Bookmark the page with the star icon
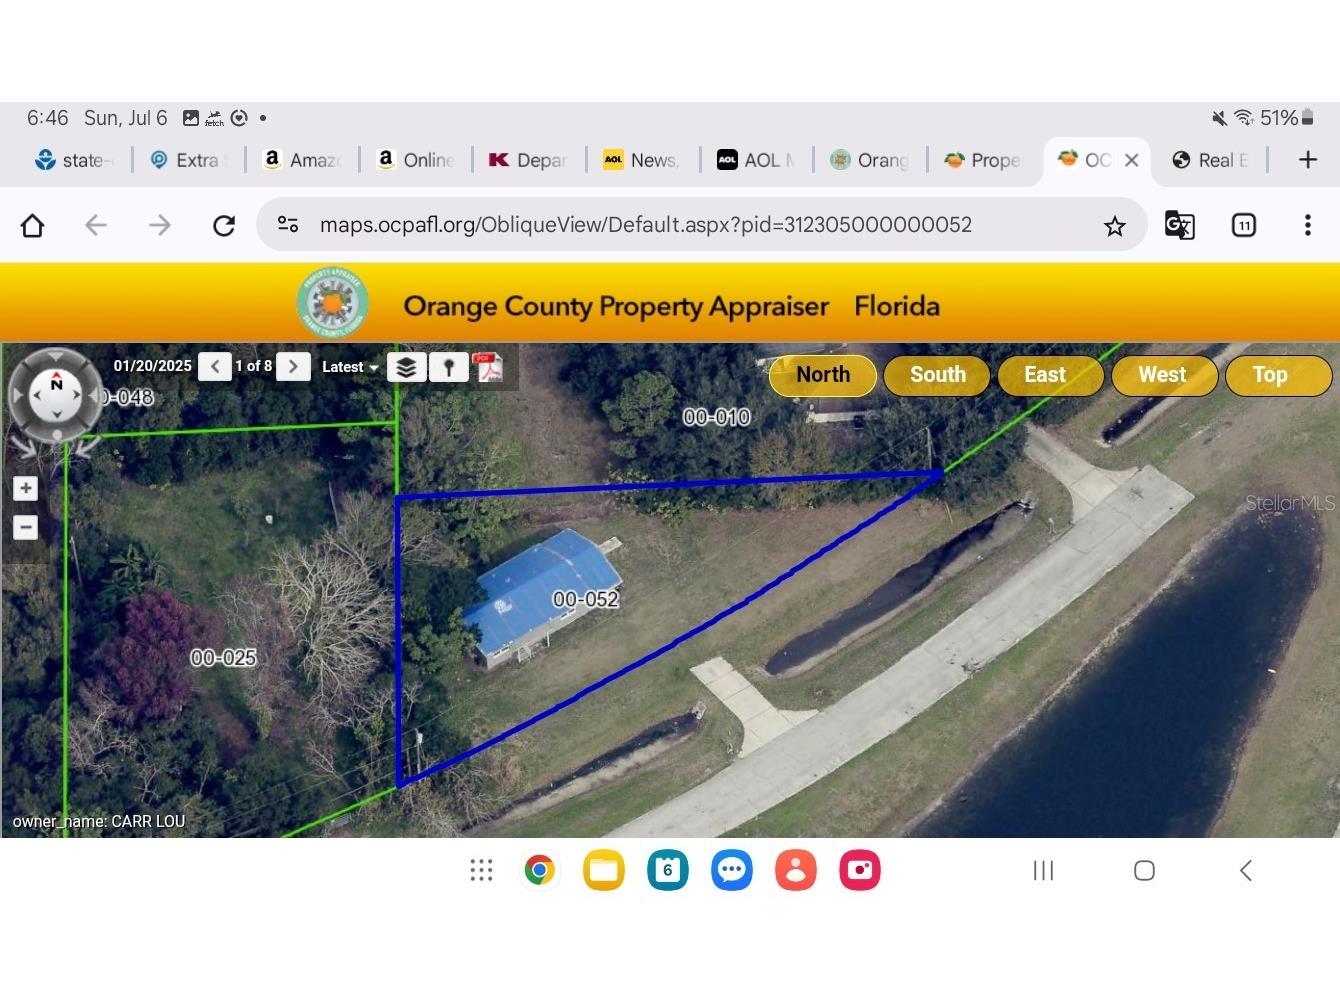The width and height of the screenshot is (1340, 1005). pos(1114,225)
